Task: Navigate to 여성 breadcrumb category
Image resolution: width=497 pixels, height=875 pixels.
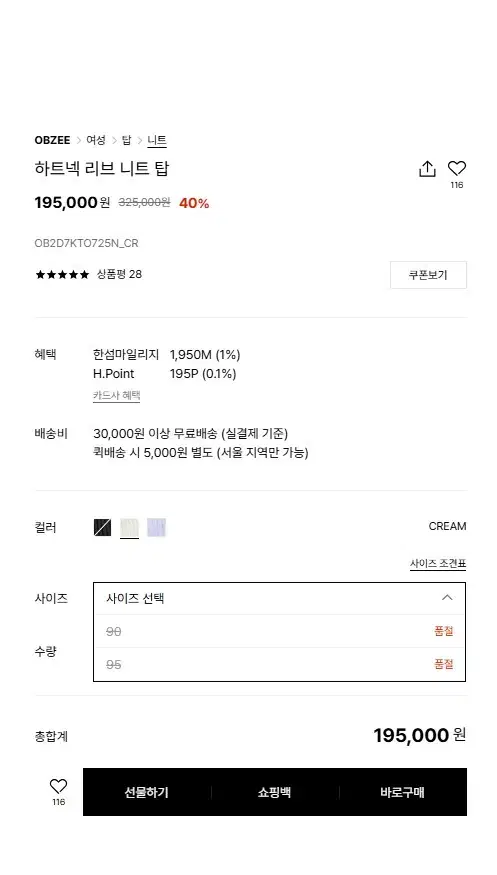Action: point(96,140)
